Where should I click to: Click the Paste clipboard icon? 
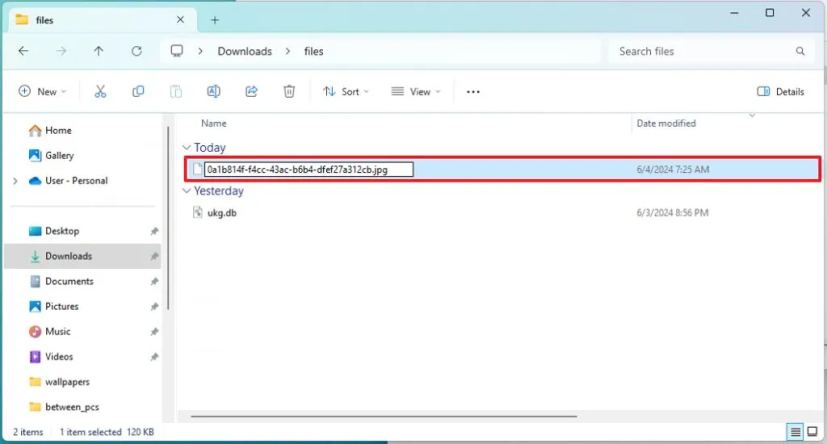[x=176, y=91]
